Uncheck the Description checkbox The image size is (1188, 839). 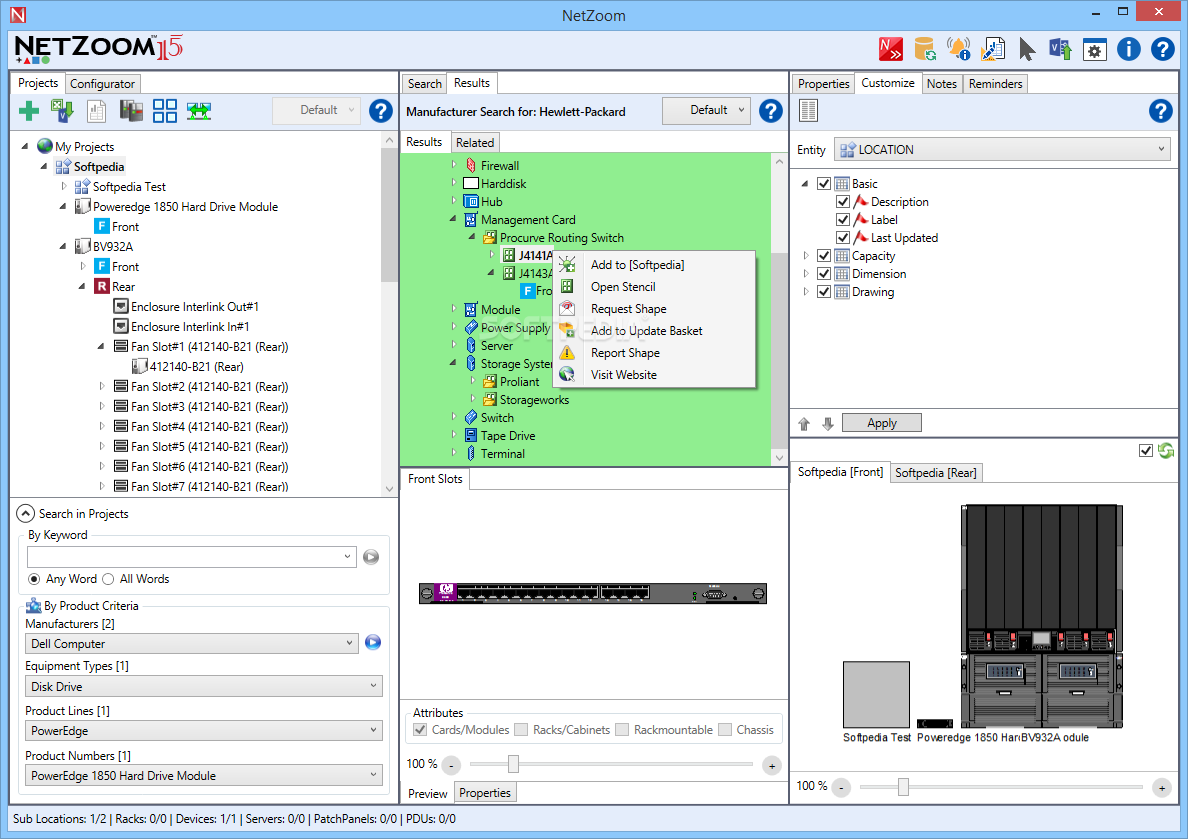843,202
